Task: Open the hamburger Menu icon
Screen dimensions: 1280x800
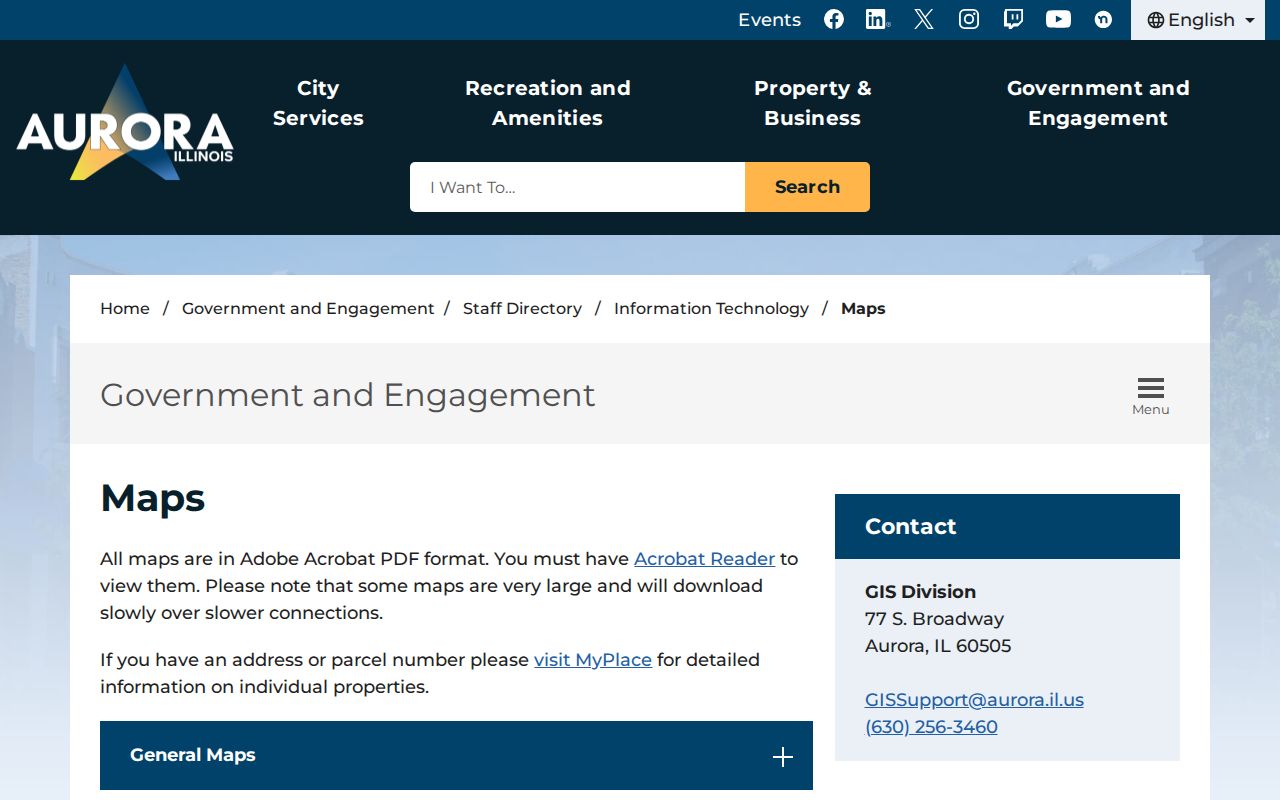Action: [1151, 396]
